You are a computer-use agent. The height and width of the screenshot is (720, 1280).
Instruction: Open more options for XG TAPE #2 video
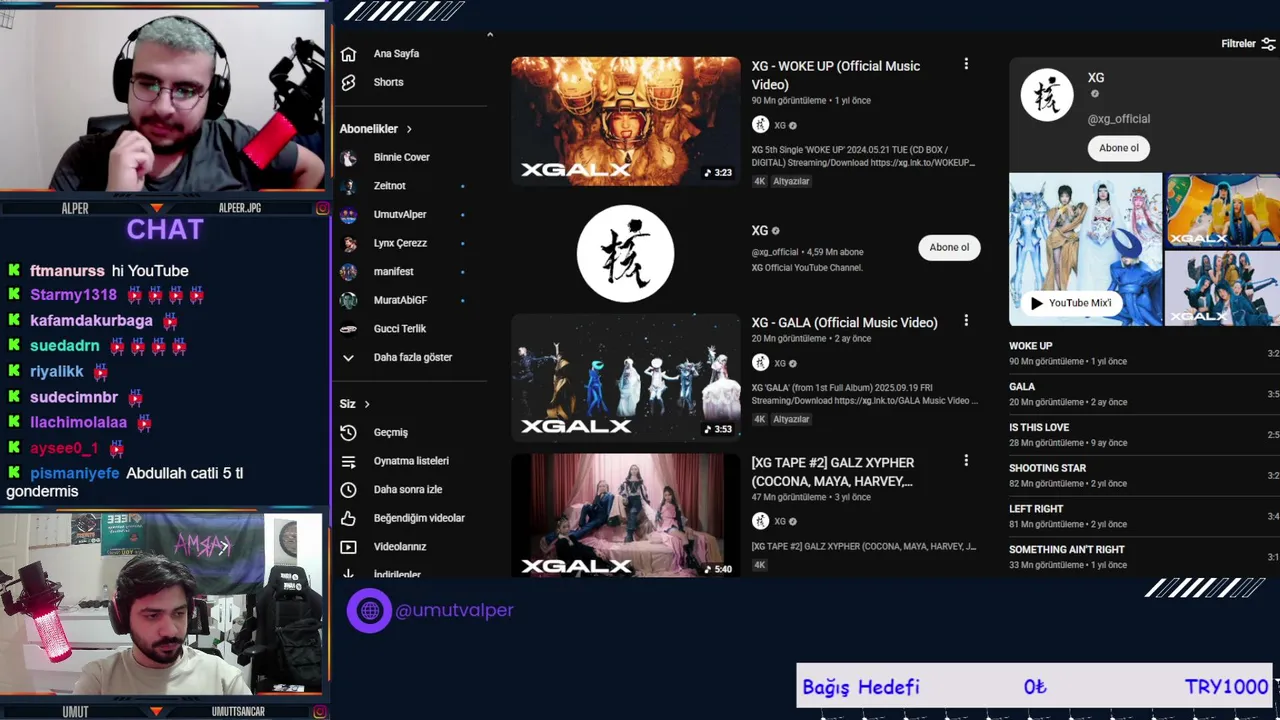pos(966,461)
